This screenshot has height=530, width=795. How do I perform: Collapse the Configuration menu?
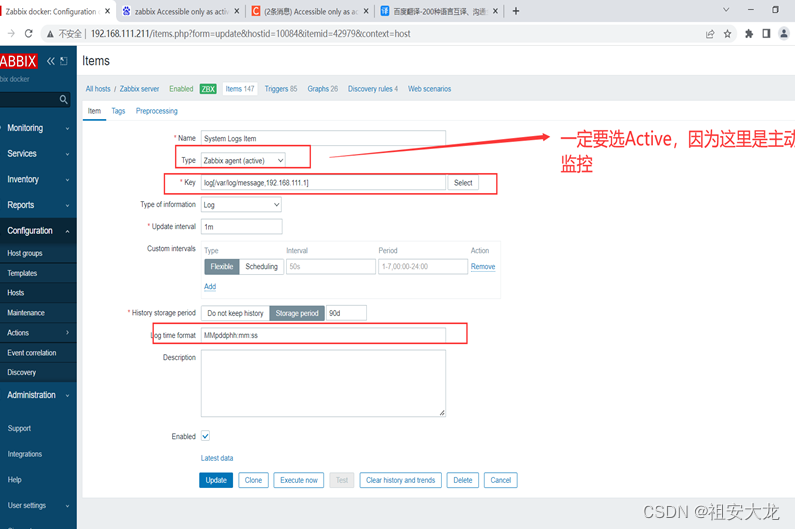click(x=38, y=230)
